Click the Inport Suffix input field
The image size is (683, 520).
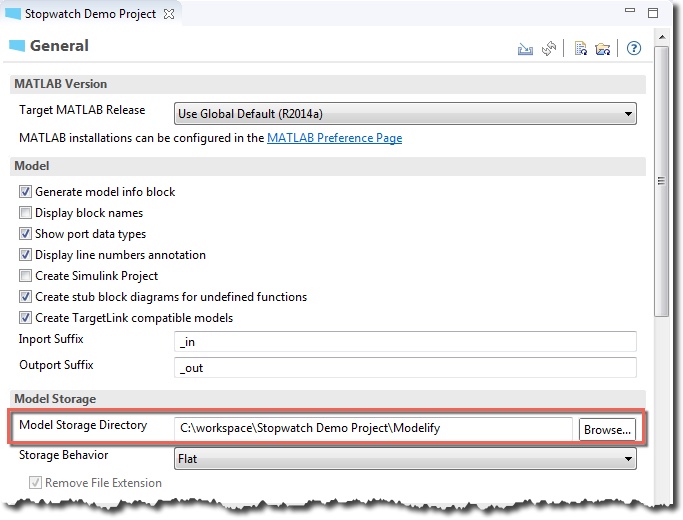[405, 342]
